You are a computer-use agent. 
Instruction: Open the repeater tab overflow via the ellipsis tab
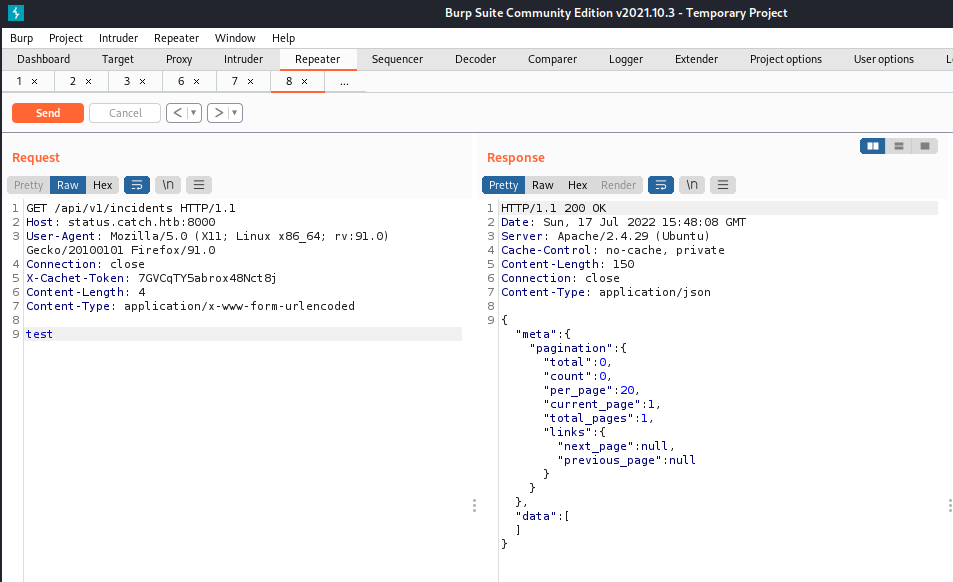click(x=345, y=80)
